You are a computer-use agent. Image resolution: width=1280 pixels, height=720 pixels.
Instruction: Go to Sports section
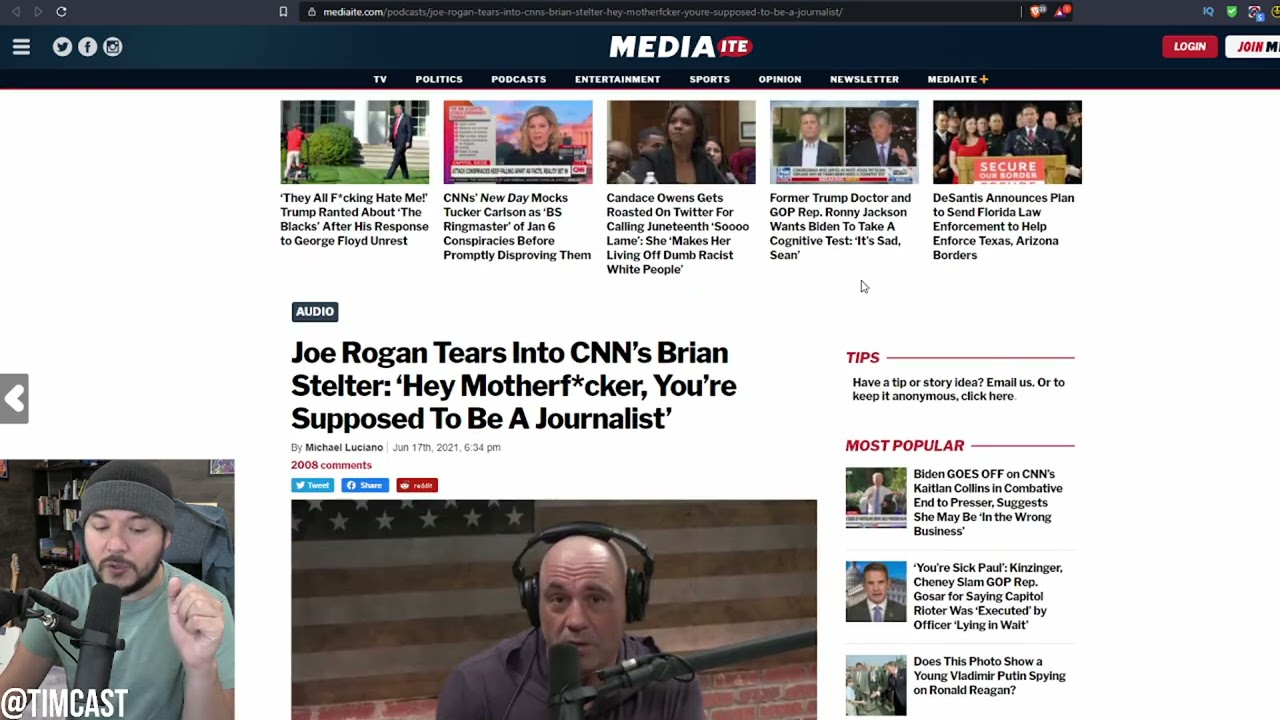(709, 79)
